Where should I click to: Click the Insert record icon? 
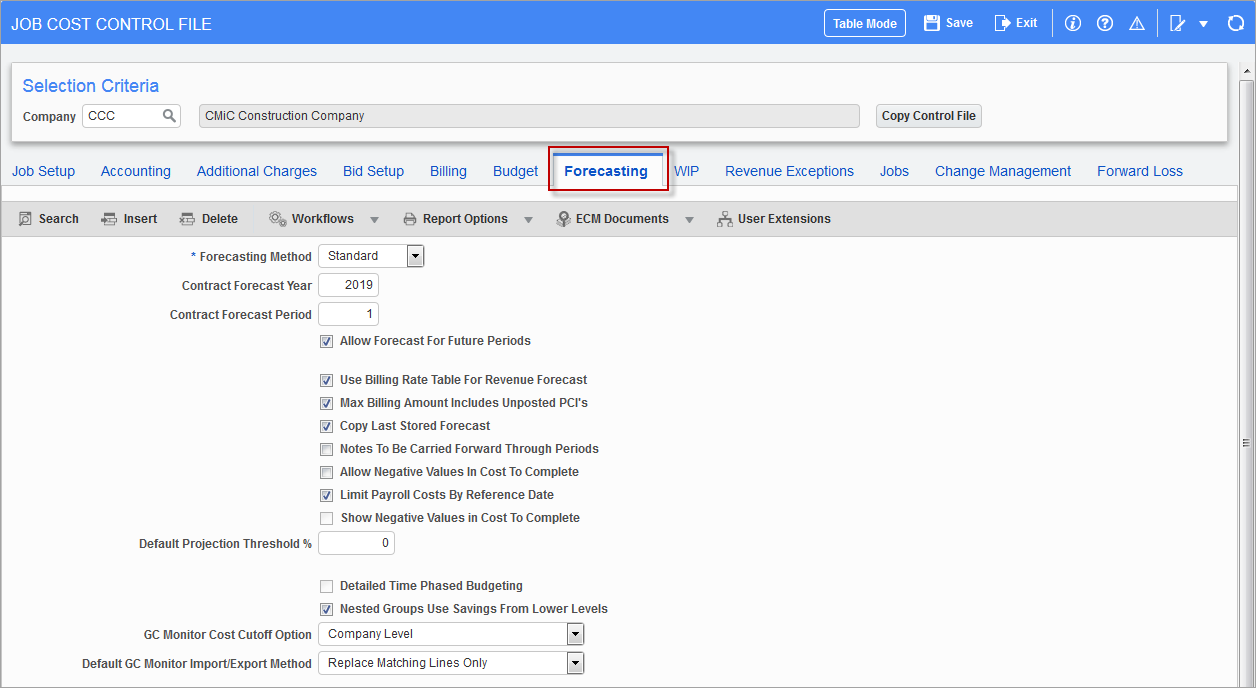pos(128,218)
